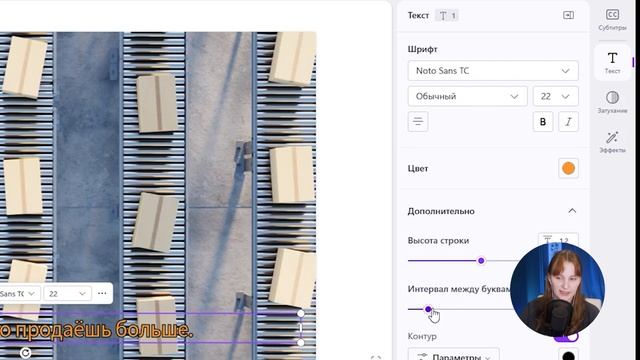Click the Высота строки slider handle
Viewport: 640px width, 360px height.
481,260
